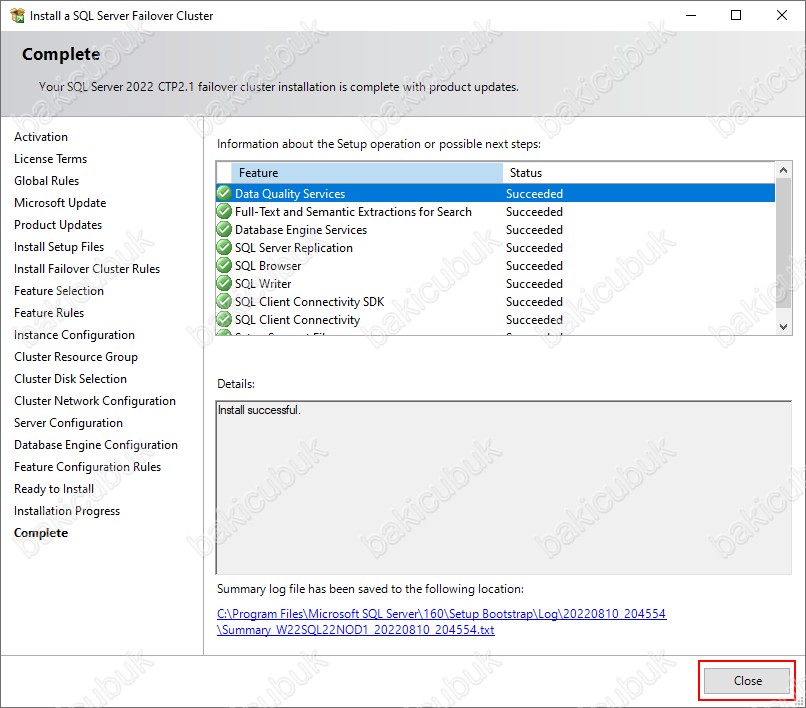This screenshot has width=806, height=708.
Task: Click the installer box icon in the title bar
Action: 17,15
